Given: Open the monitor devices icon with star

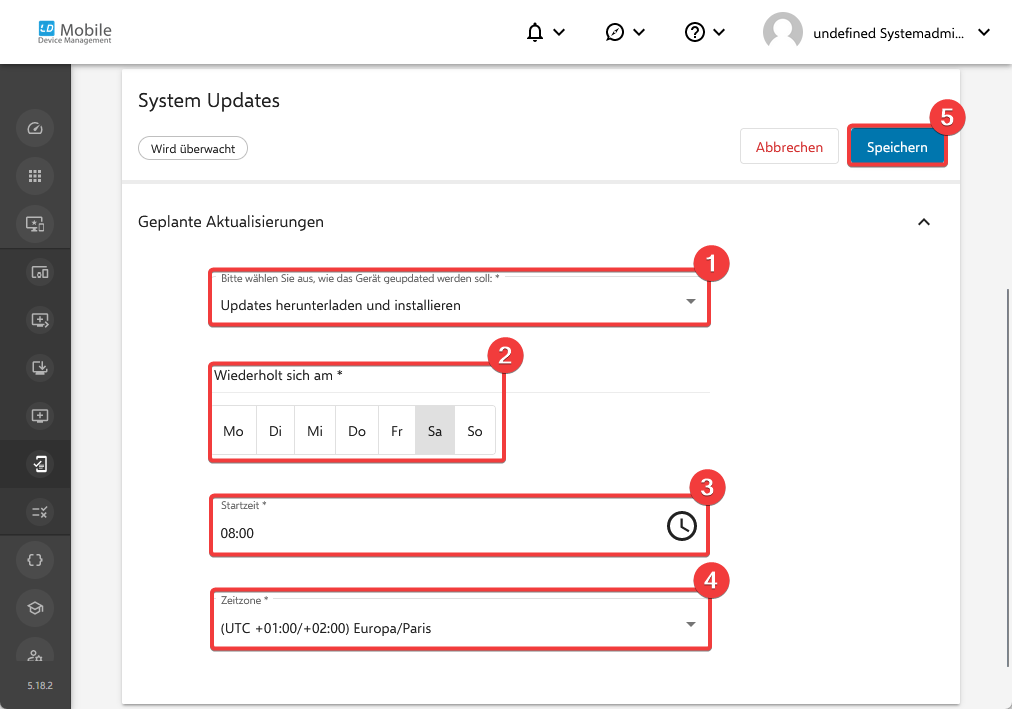Looking at the screenshot, I should coord(35,224).
